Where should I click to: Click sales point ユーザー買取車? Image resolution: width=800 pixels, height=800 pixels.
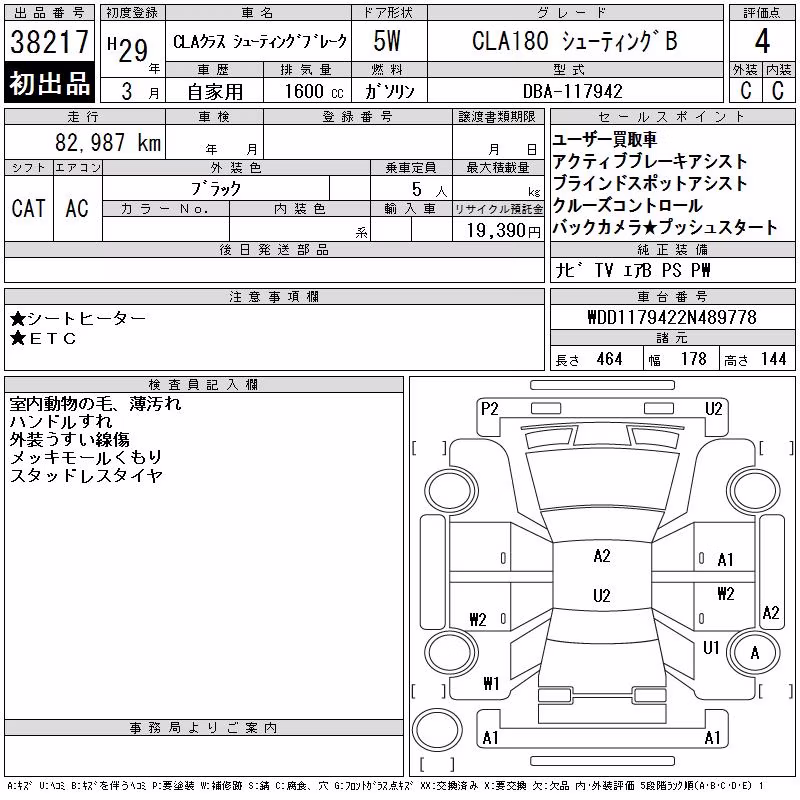(x=605, y=139)
